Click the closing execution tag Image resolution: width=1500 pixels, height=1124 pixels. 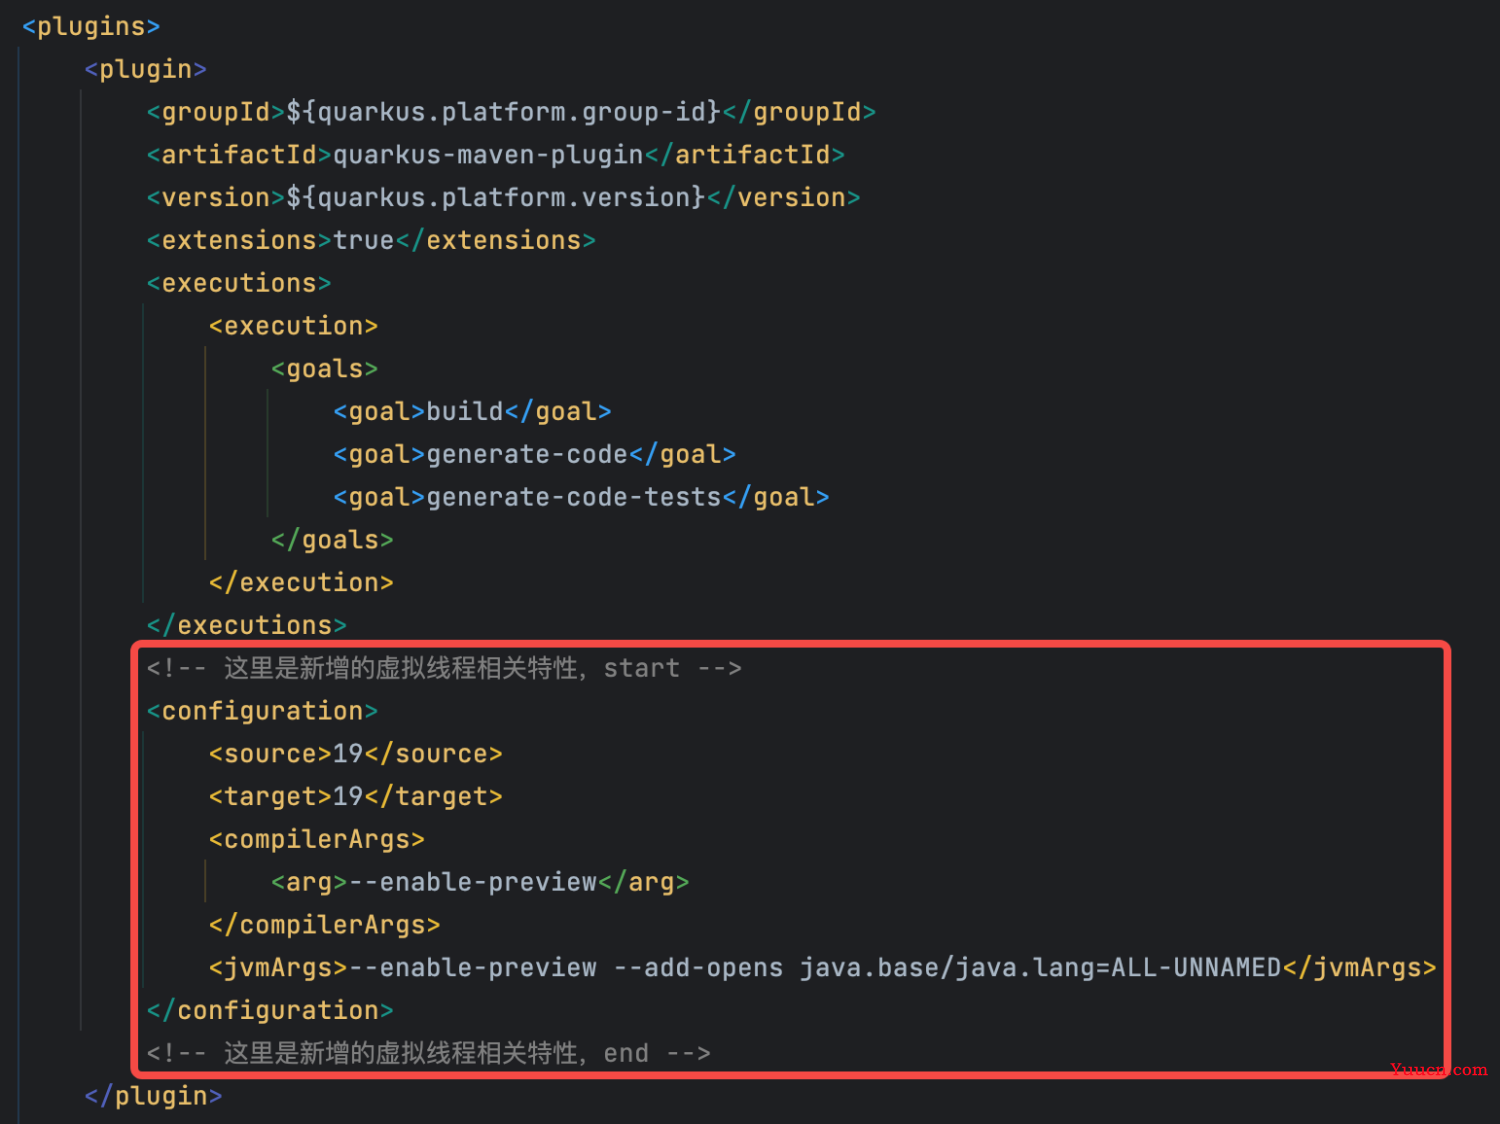point(301,583)
